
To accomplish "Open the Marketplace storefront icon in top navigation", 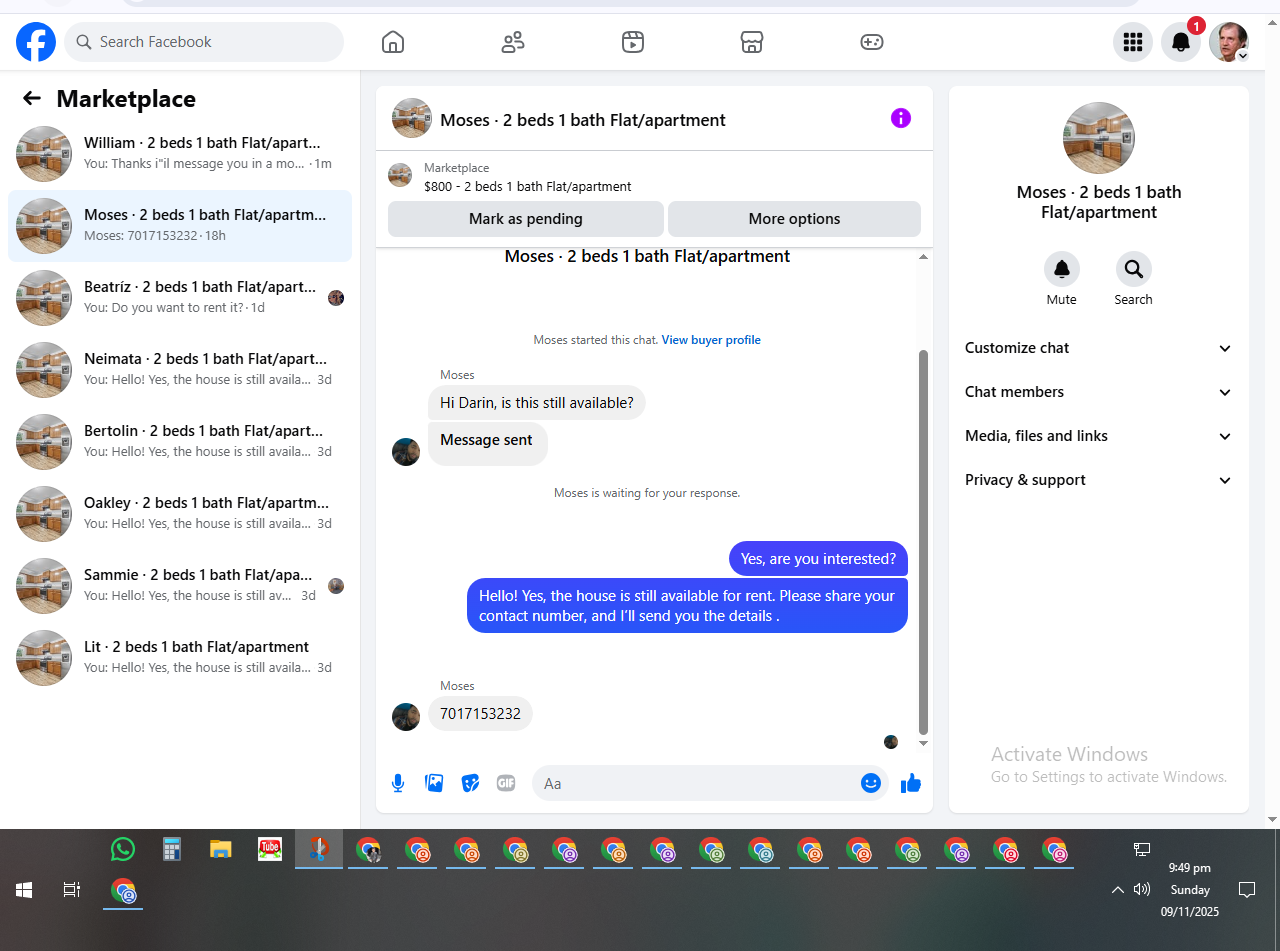I will click(x=752, y=42).
